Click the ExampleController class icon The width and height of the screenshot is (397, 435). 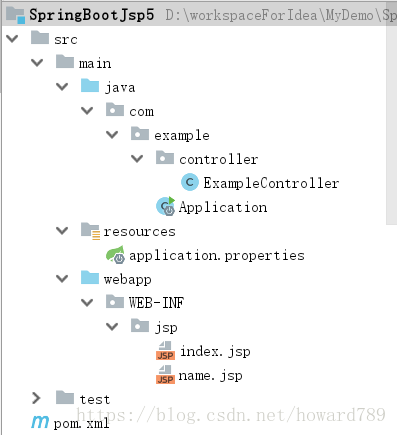point(190,182)
